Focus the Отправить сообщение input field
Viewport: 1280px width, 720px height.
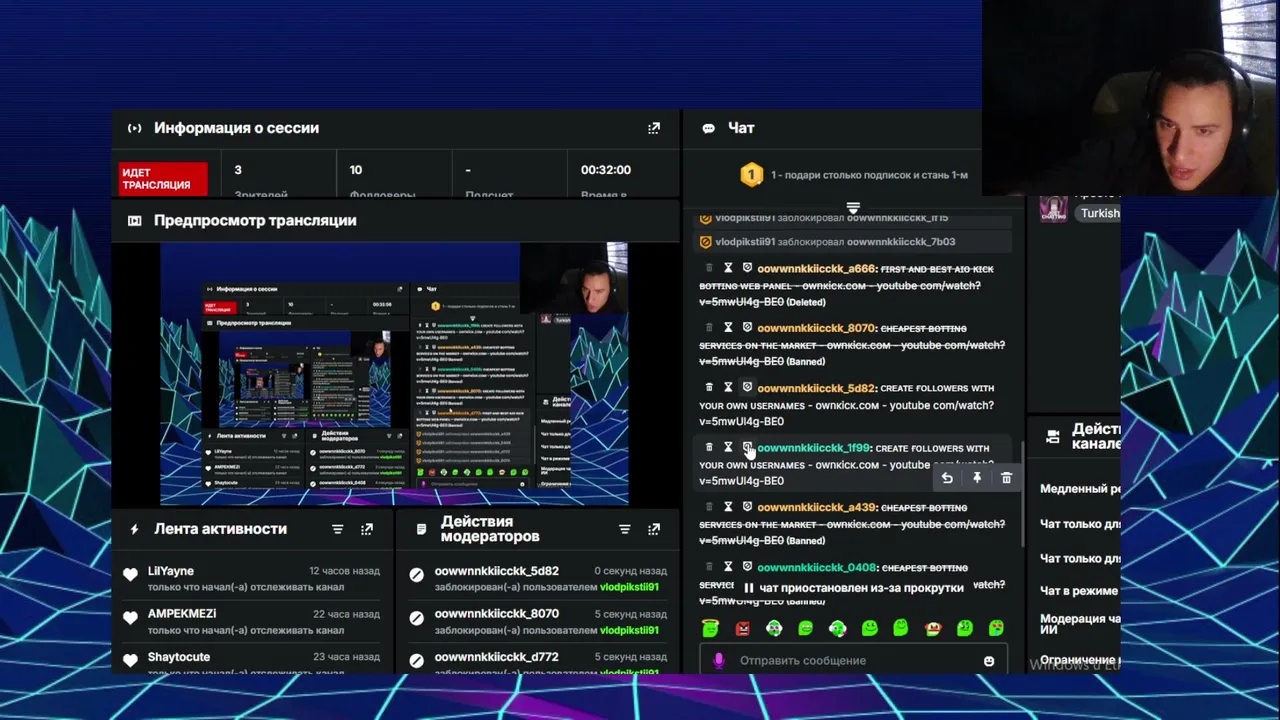coord(855,660)
